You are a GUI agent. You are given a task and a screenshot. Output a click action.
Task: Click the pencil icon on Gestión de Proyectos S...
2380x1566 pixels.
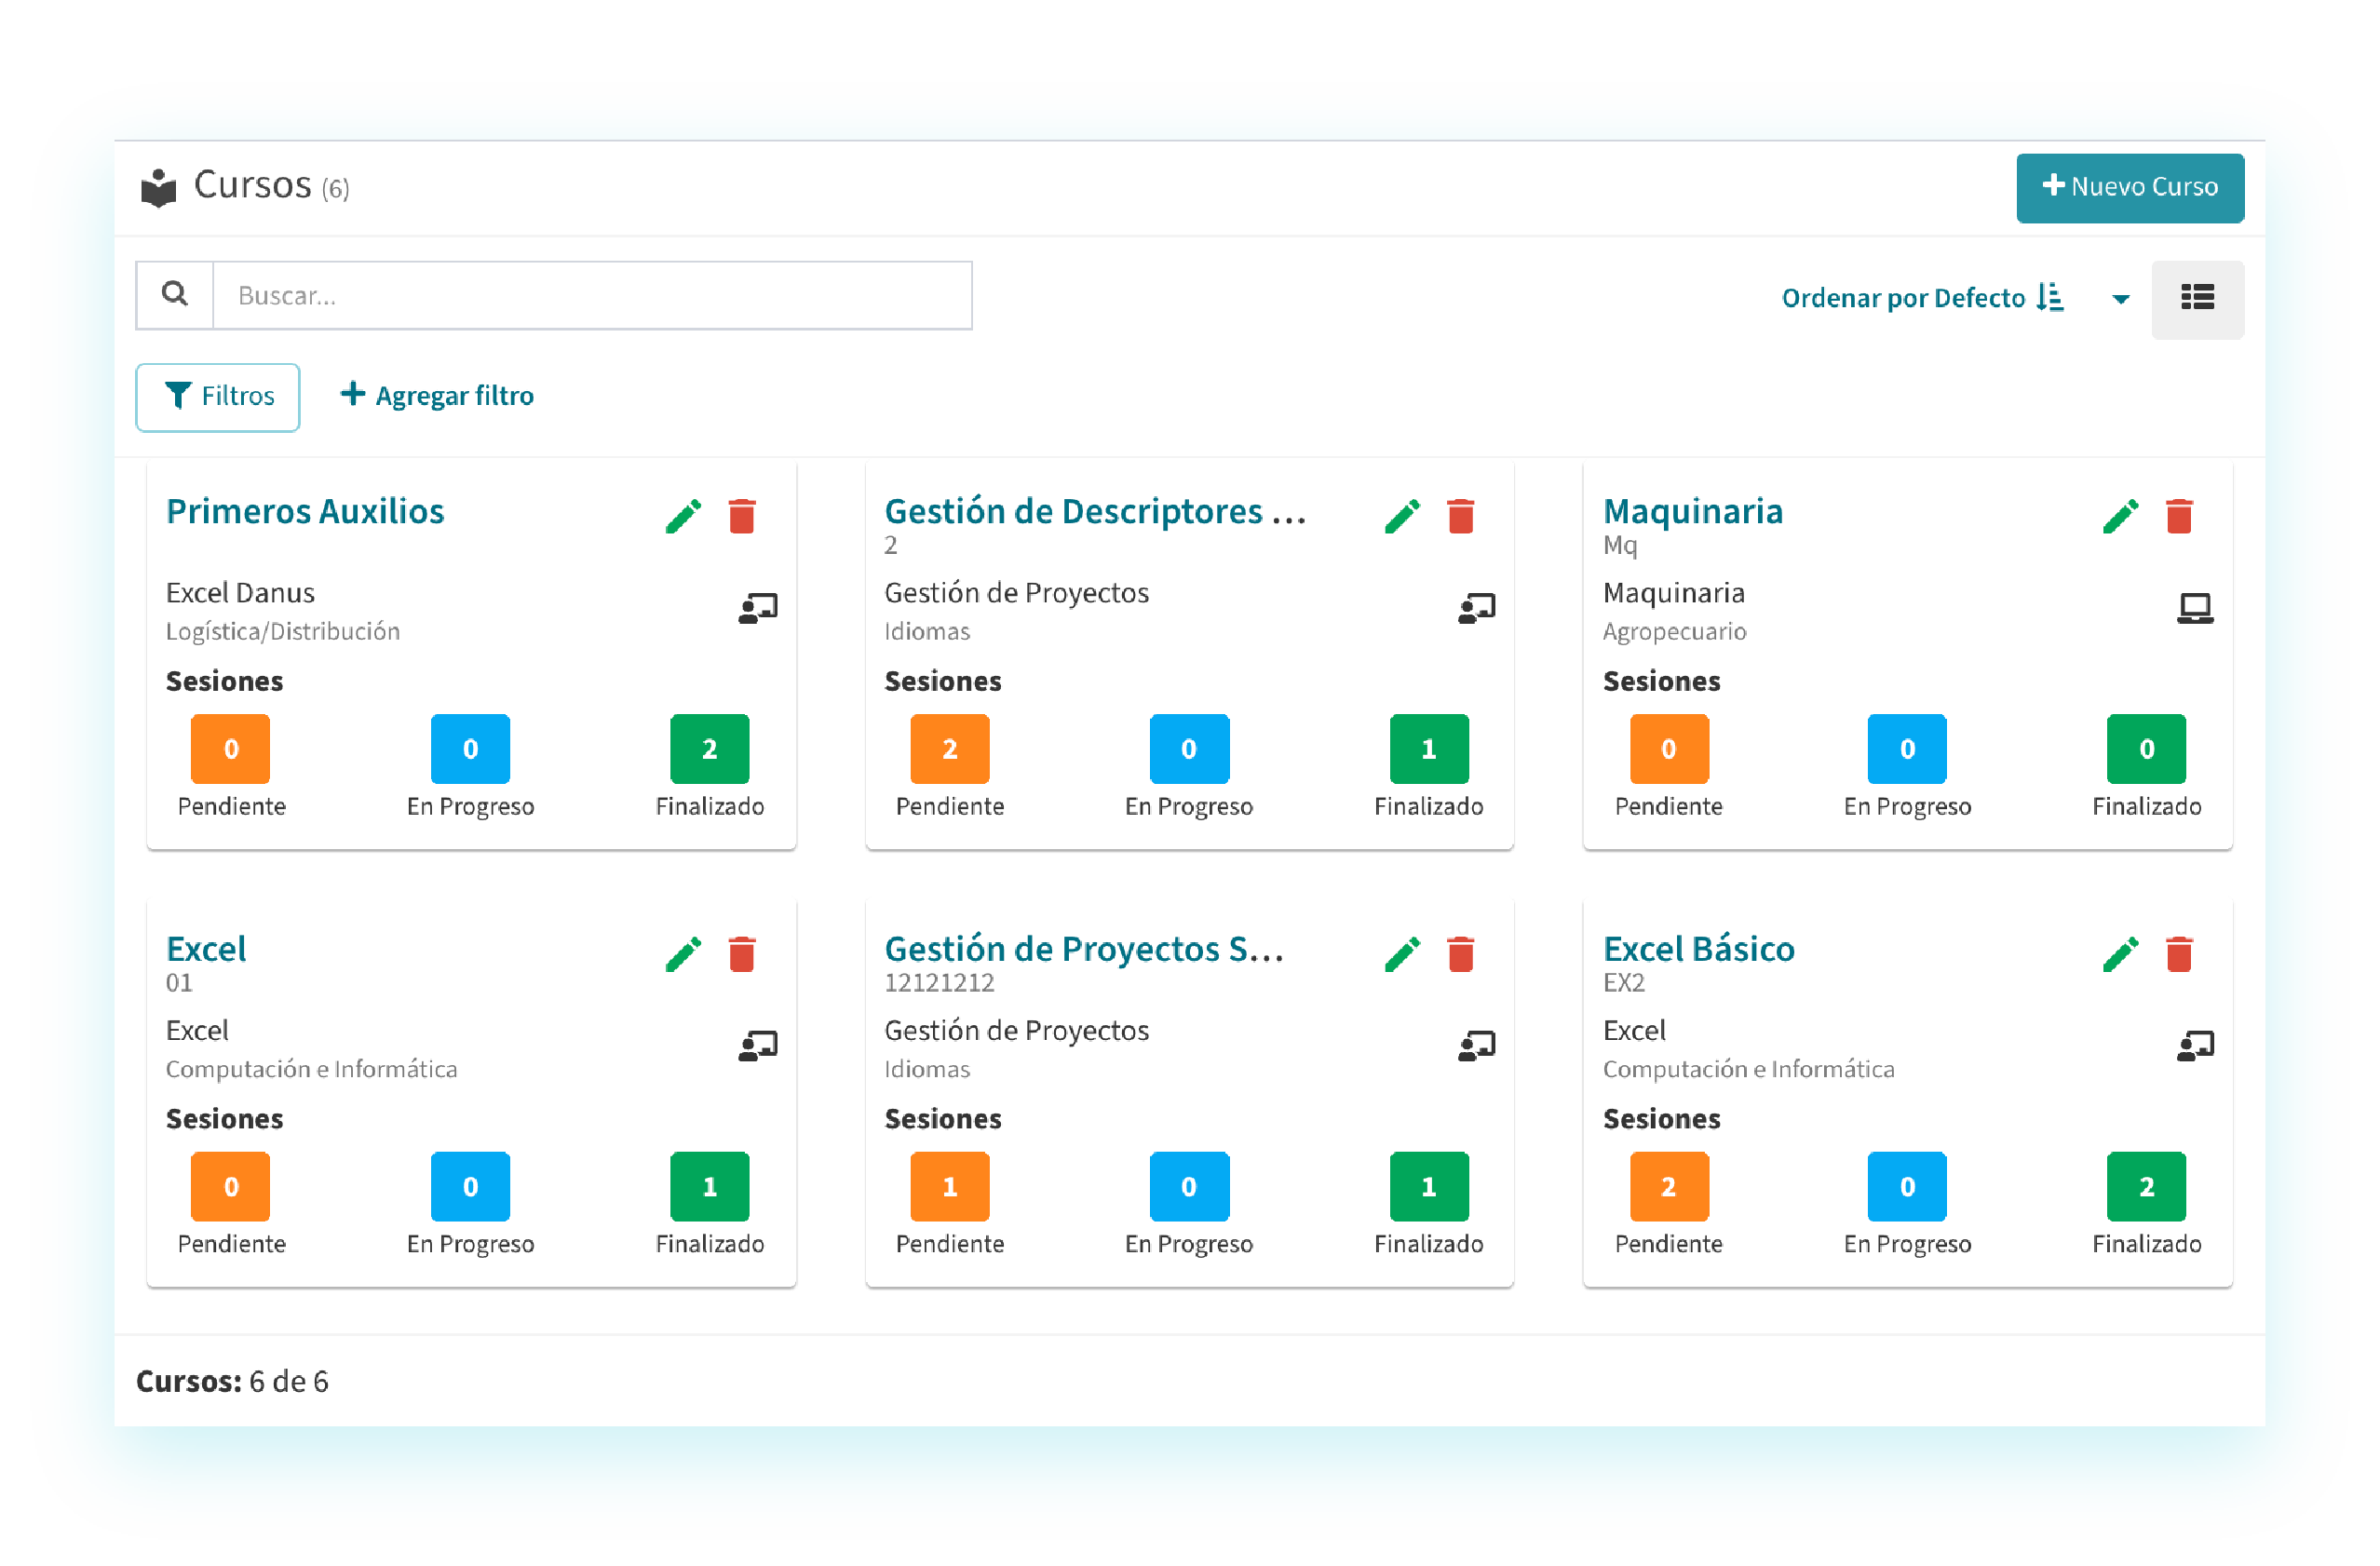click(1402, 954)
